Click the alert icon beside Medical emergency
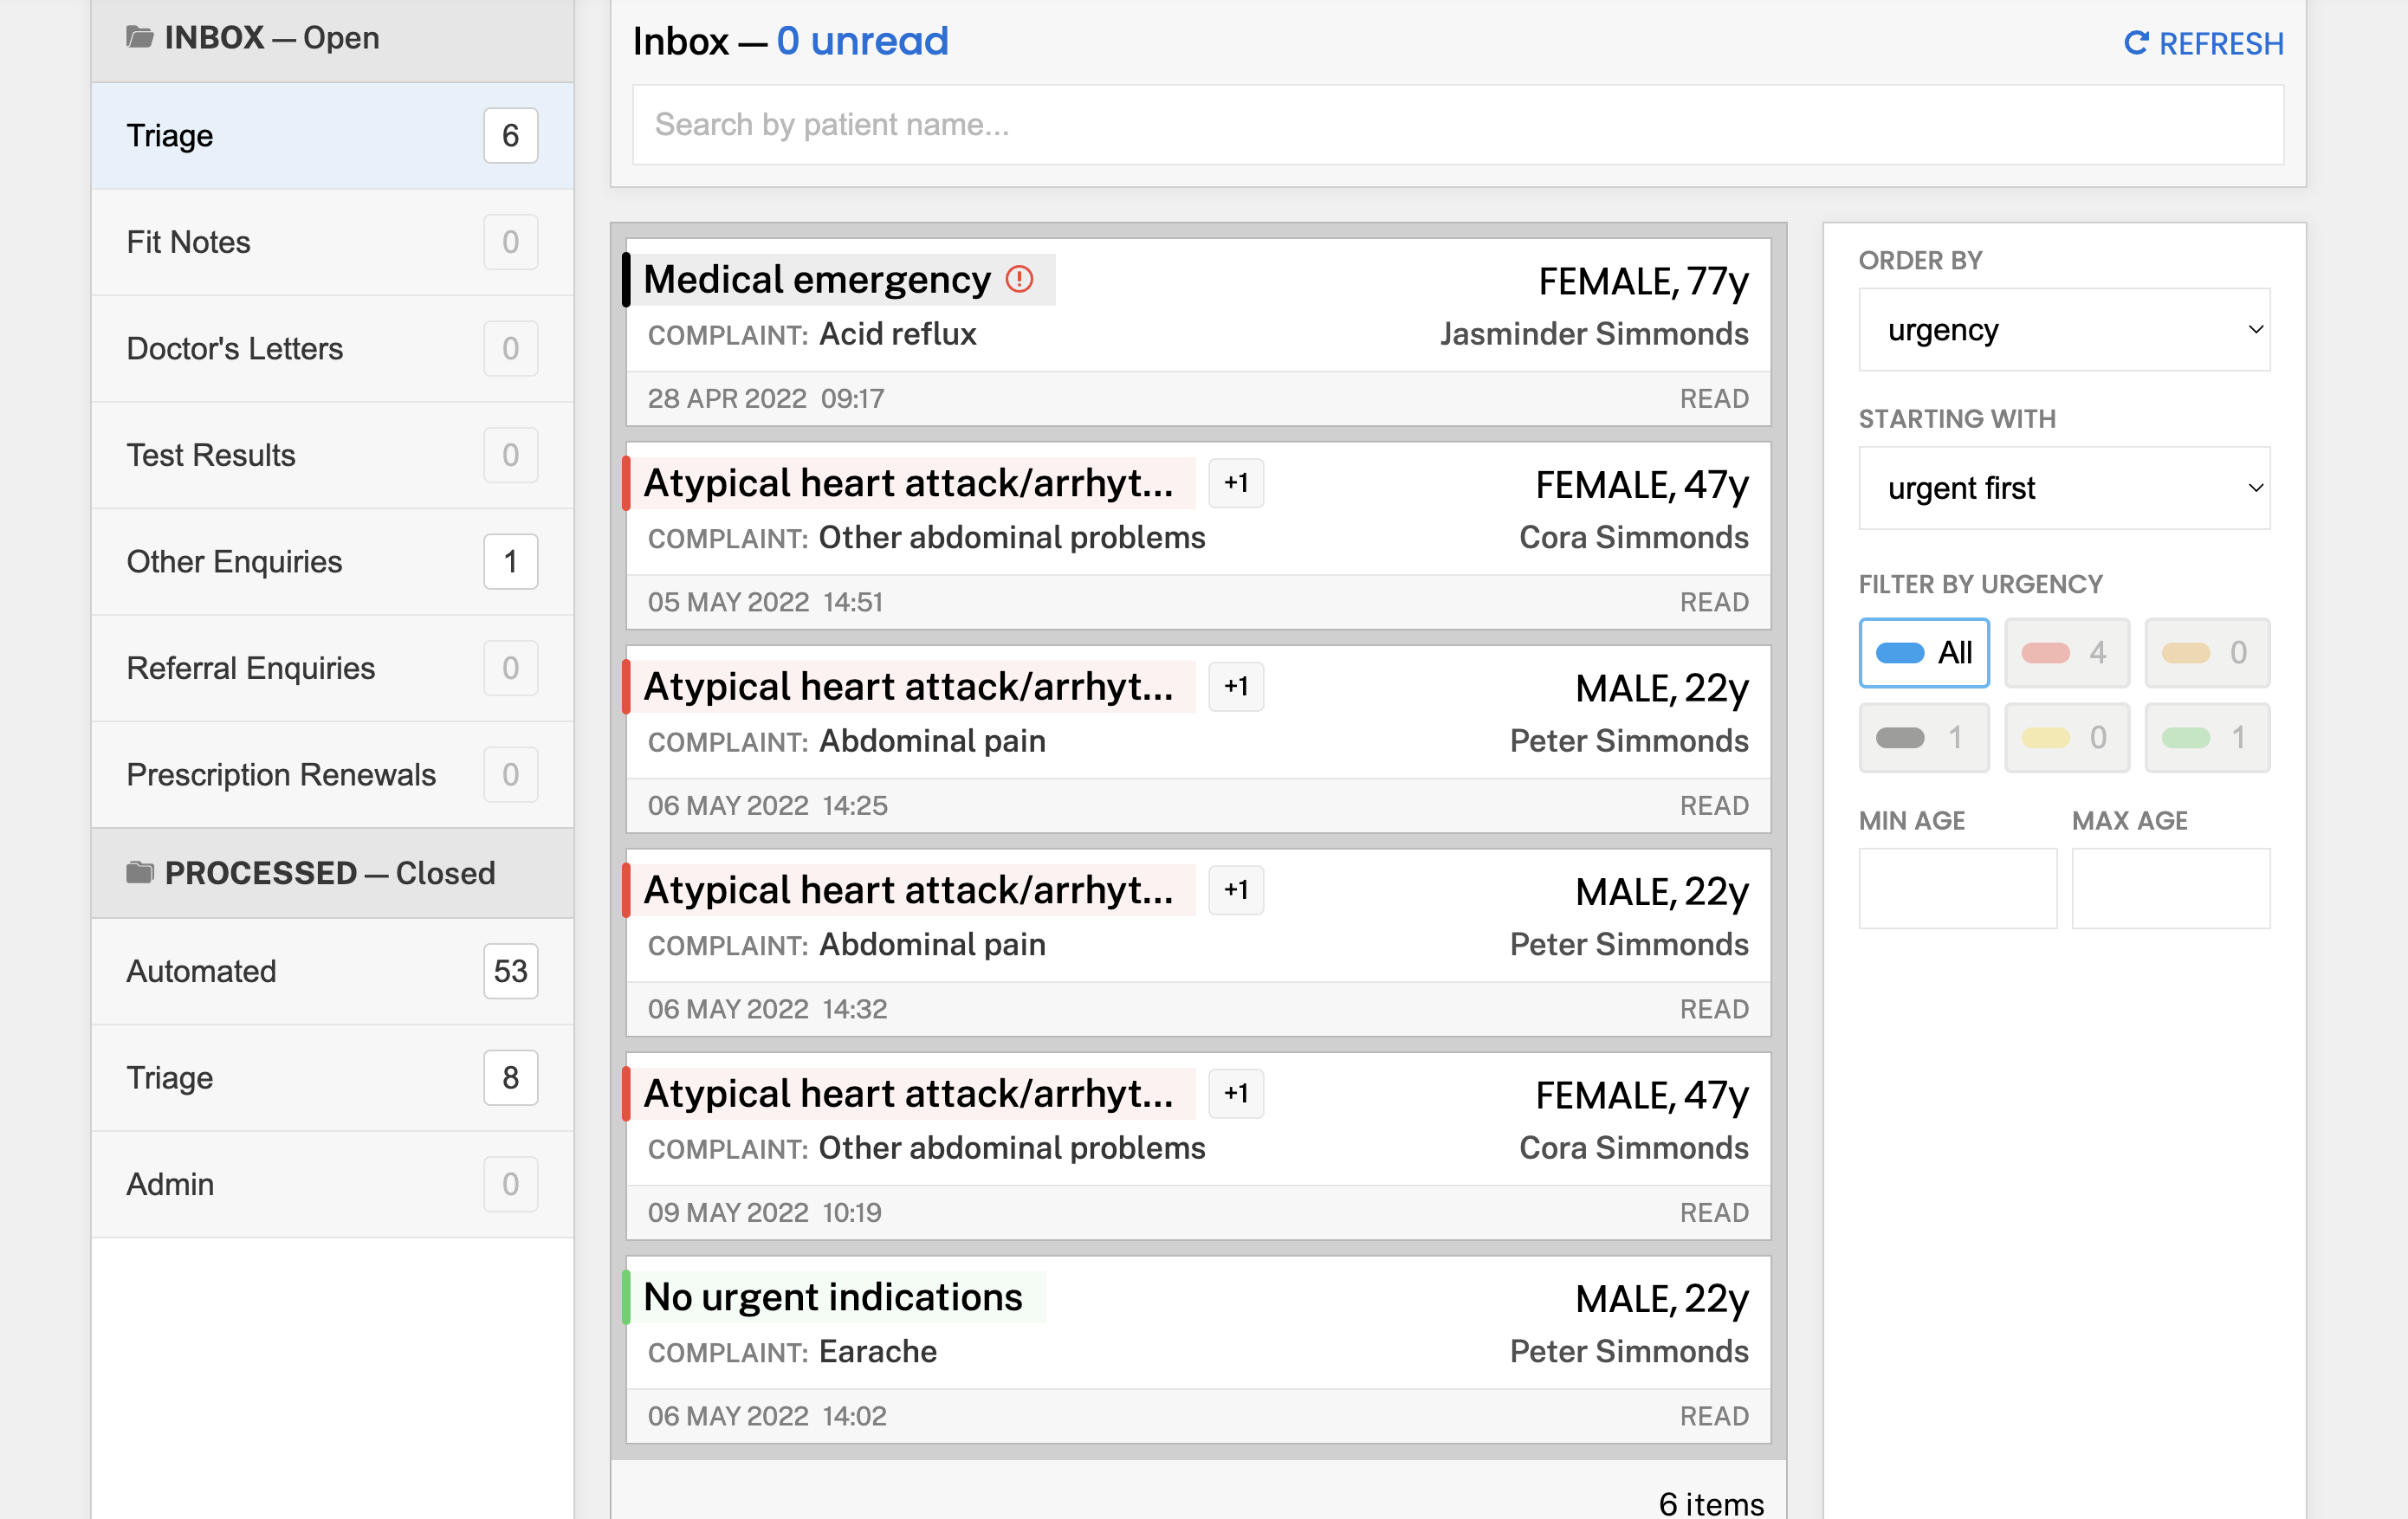 coord(1018,281)
